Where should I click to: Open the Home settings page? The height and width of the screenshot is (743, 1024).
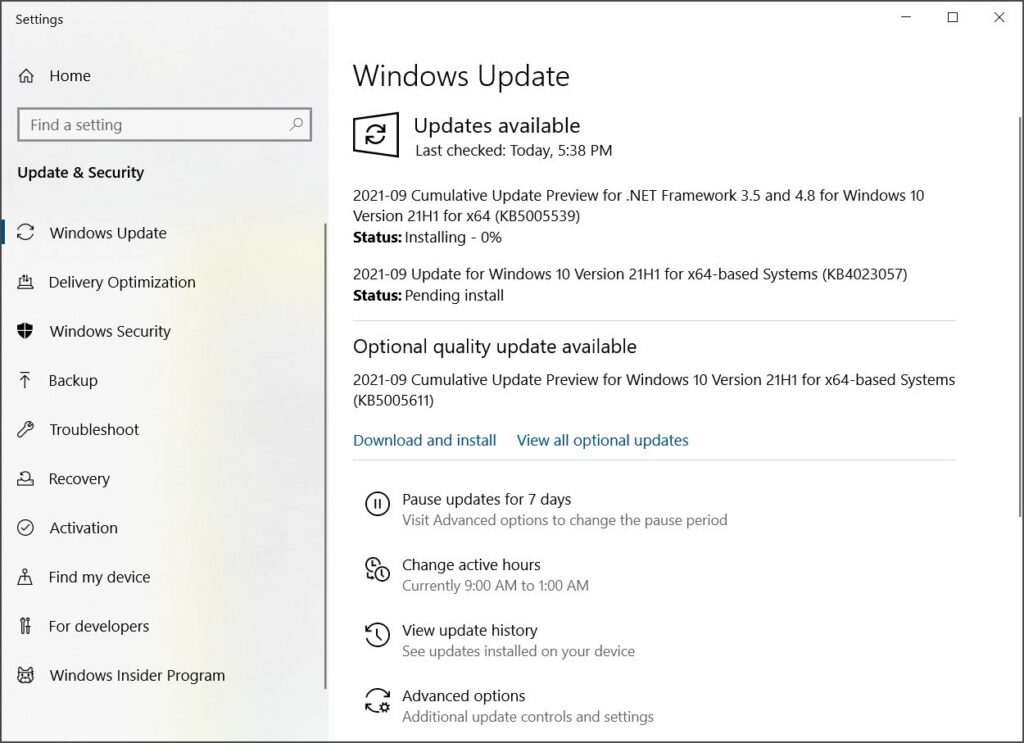coord(70,76)
